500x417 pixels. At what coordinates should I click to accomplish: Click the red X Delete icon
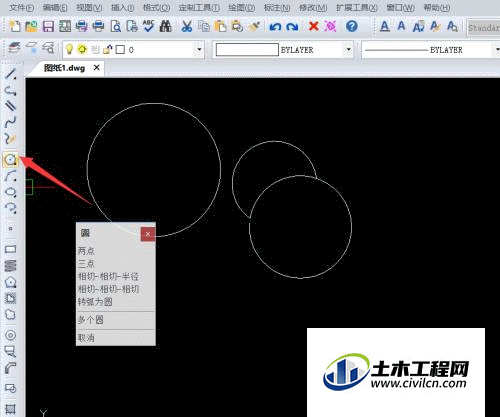tap(313, 26)
